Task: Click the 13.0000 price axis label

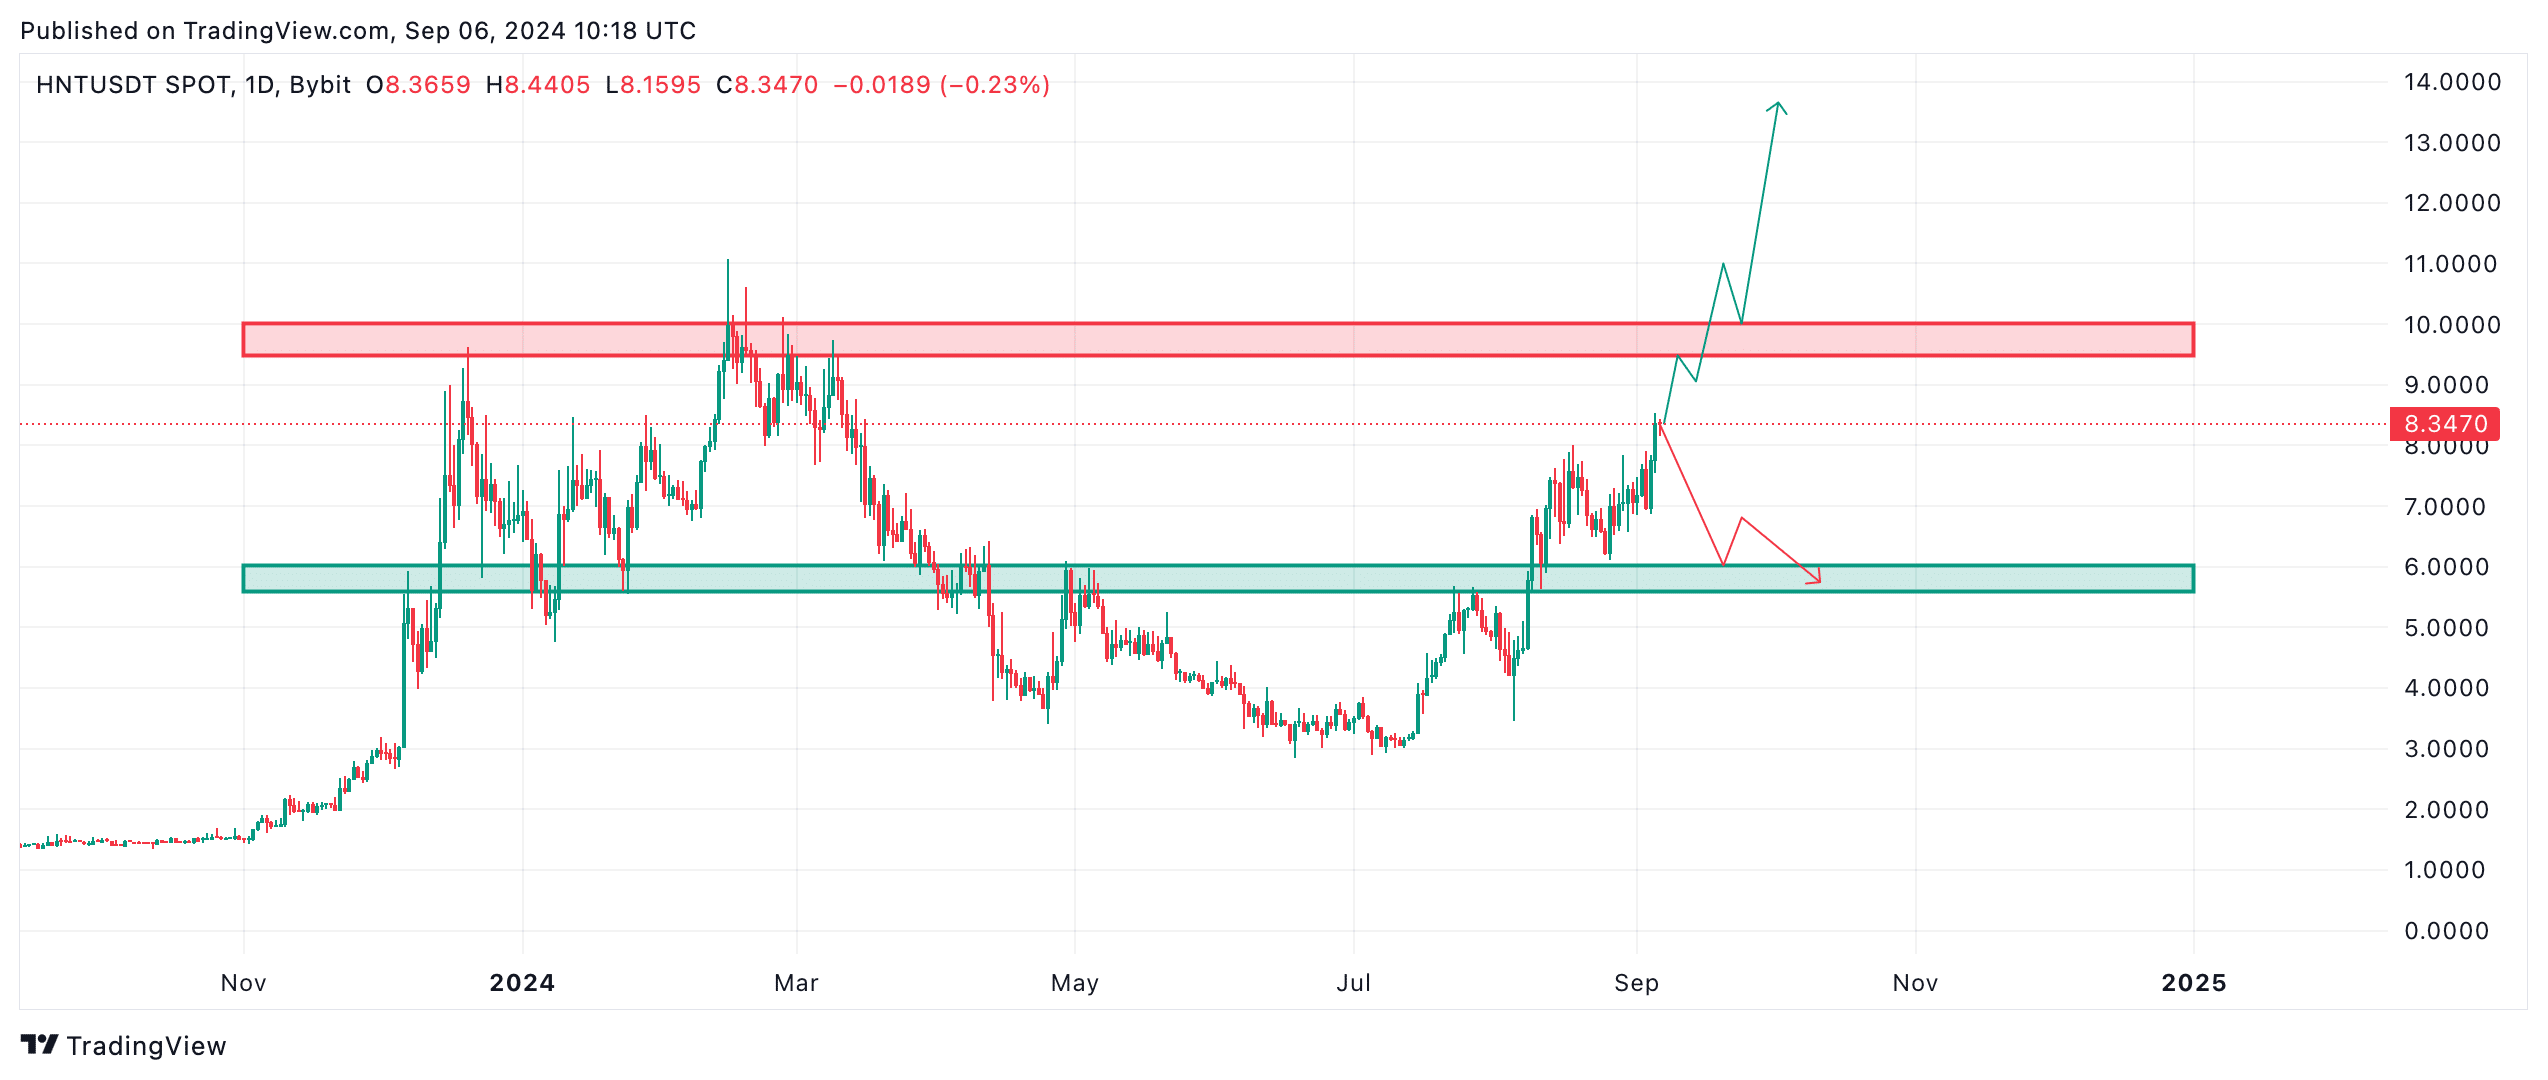Action: tap(2452, 143)
